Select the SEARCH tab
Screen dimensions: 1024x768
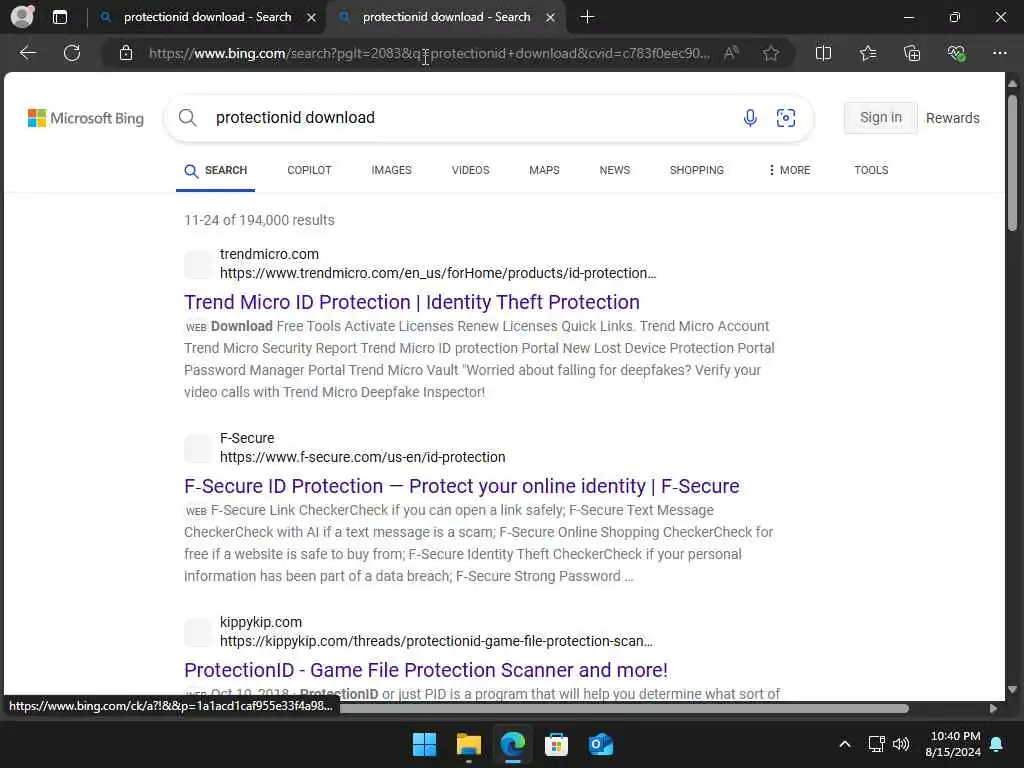pos(216,170)
